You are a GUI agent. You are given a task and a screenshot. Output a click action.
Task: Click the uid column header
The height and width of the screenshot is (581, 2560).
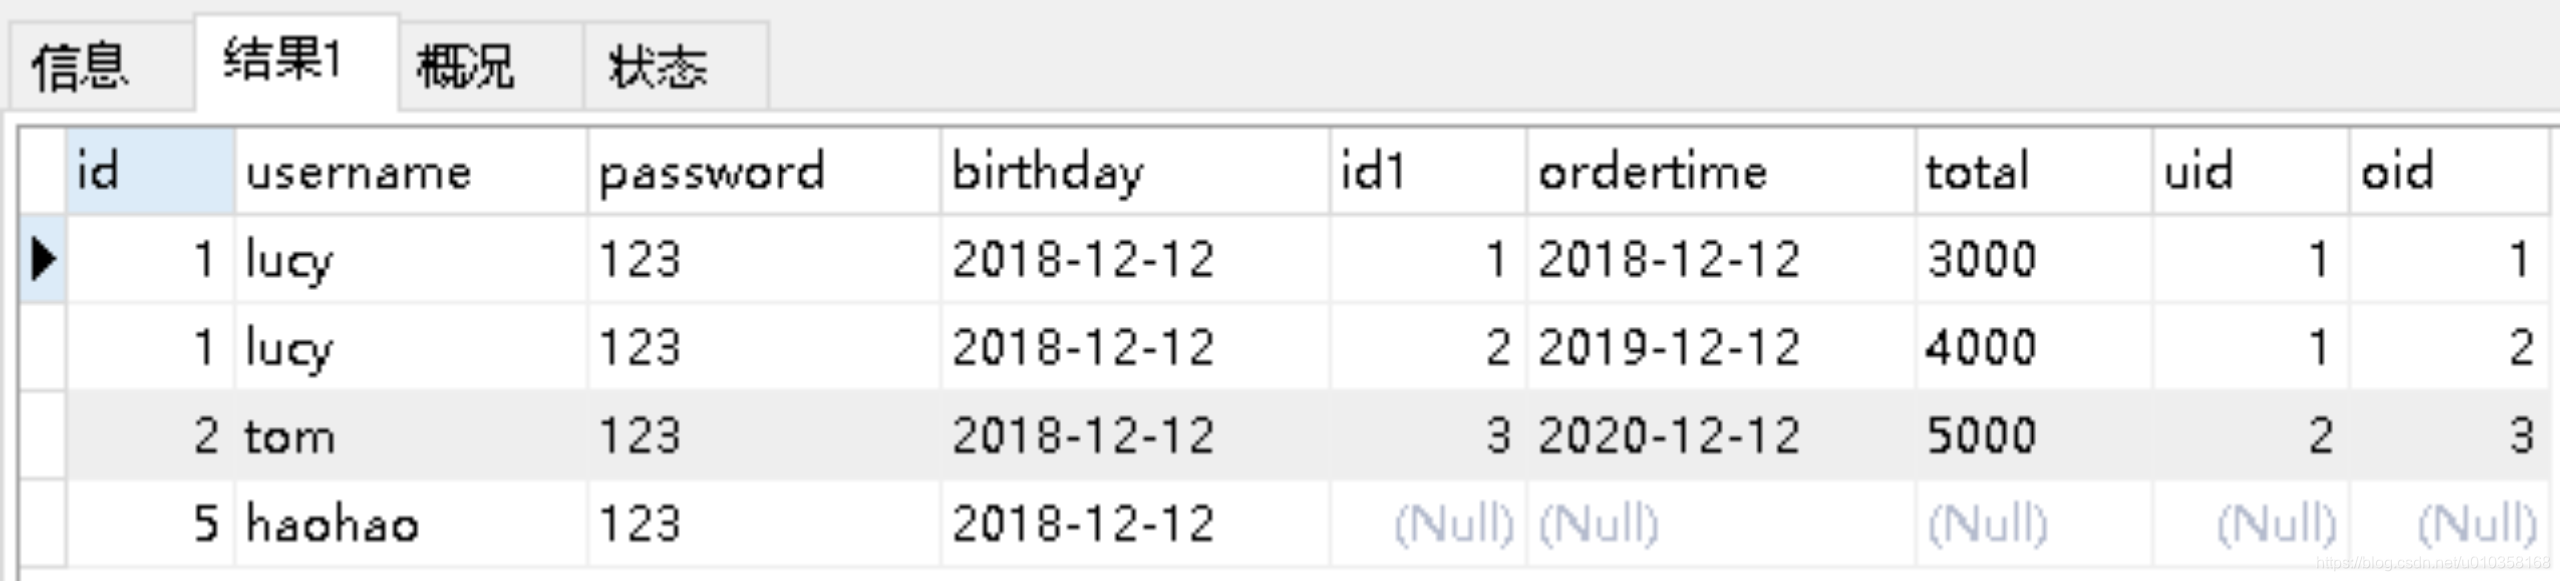(x=2250, y=171)
